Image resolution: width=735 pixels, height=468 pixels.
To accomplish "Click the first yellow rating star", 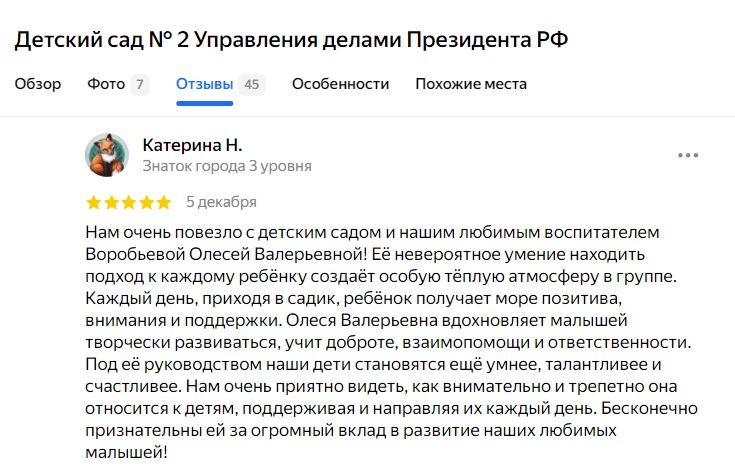I will pos(94,203).
